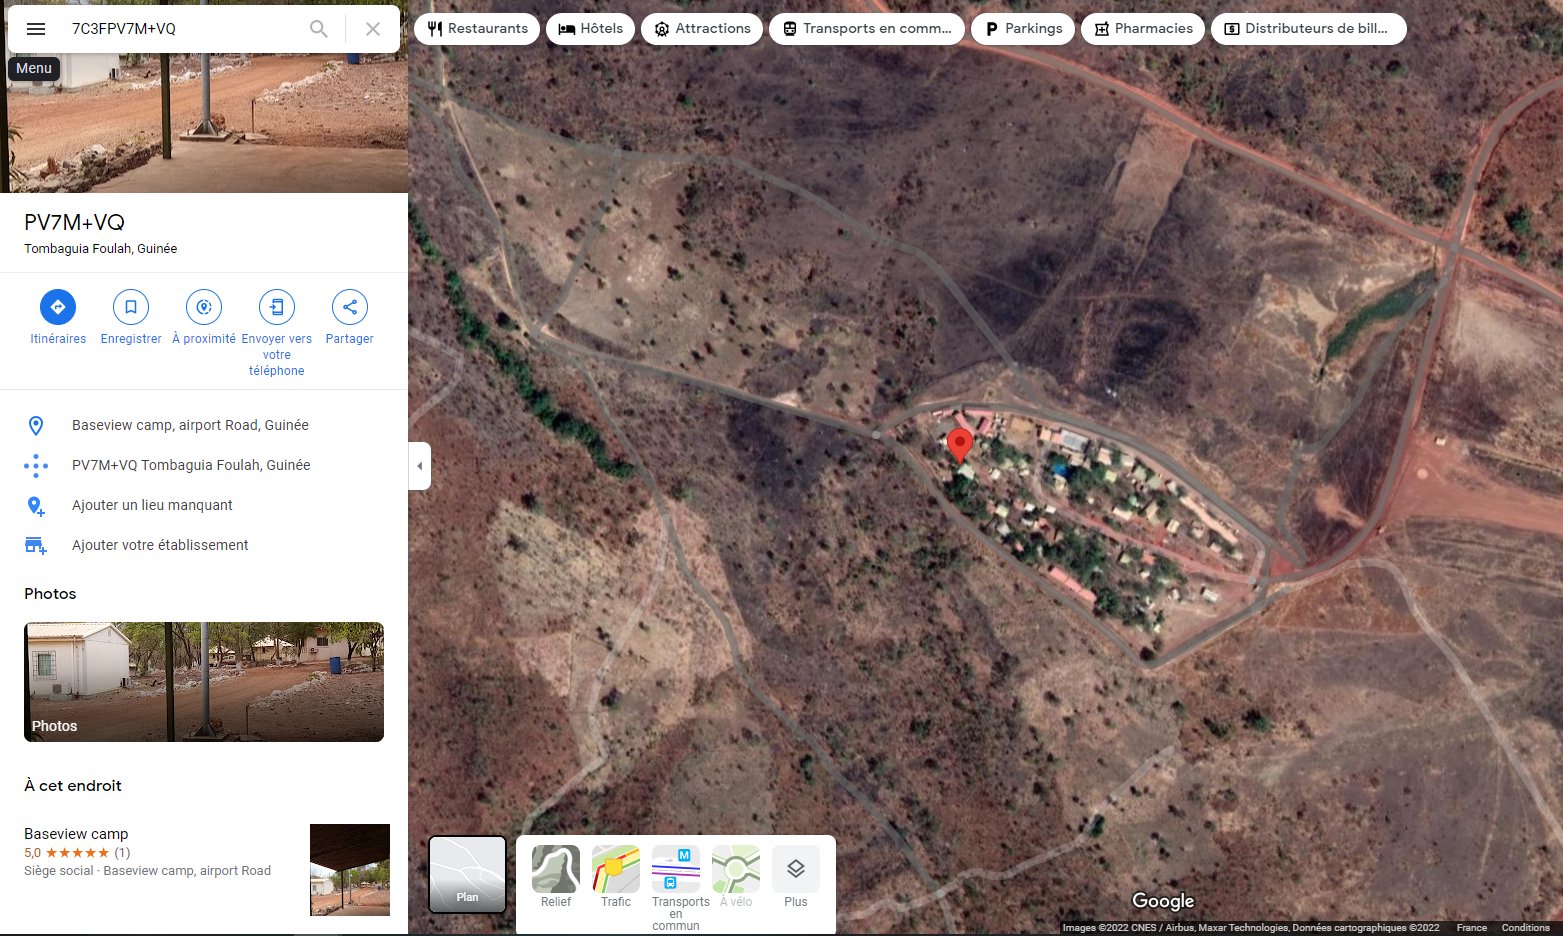Filter by Restaurants chip
Viewport: 1563px width, 936px height.
point(477,29)
